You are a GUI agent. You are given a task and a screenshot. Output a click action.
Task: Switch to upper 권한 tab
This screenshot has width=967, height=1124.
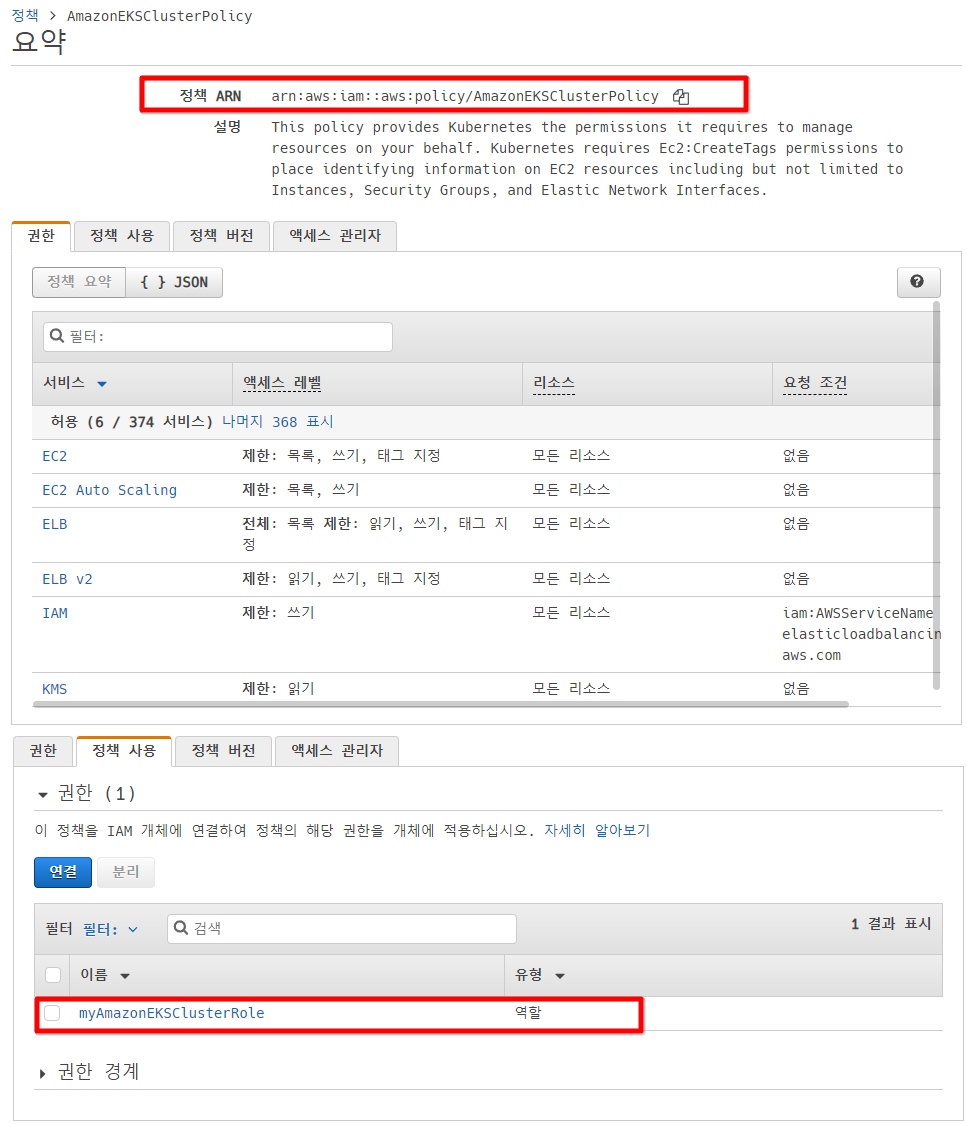coord(41,236)
